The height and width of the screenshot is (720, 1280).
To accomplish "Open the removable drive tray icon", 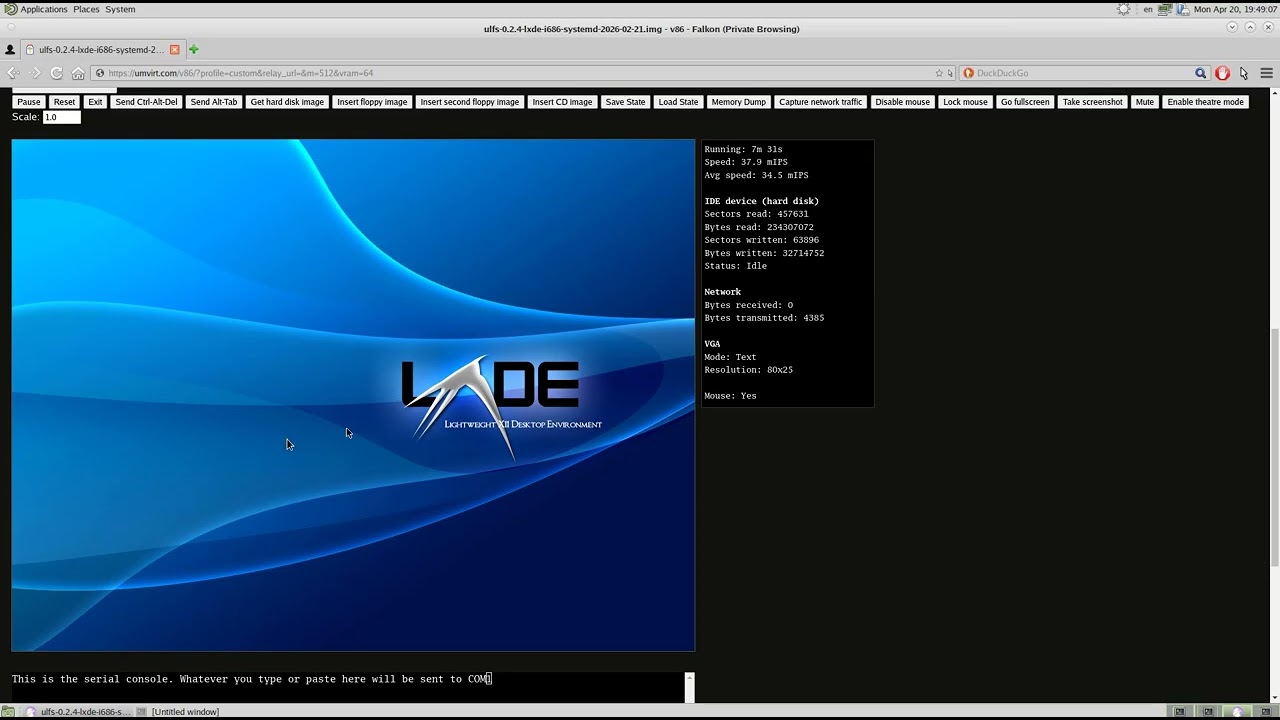I will [1183, 9].
